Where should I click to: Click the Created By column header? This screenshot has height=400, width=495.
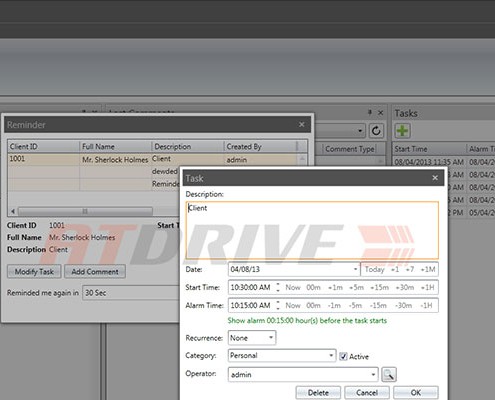click(261, 146)
